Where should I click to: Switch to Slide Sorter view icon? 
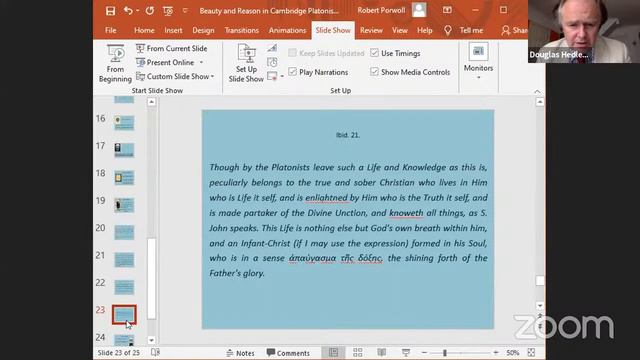(x=358, y=352)
